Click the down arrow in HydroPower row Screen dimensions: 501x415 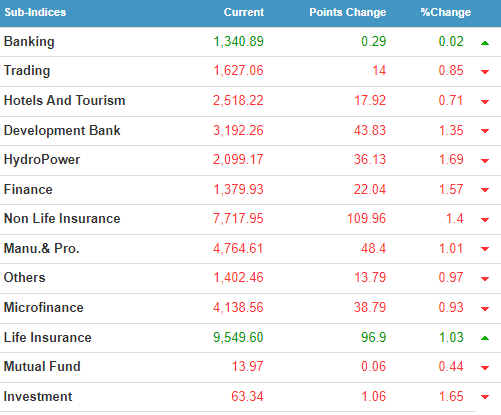pos(485,161)
